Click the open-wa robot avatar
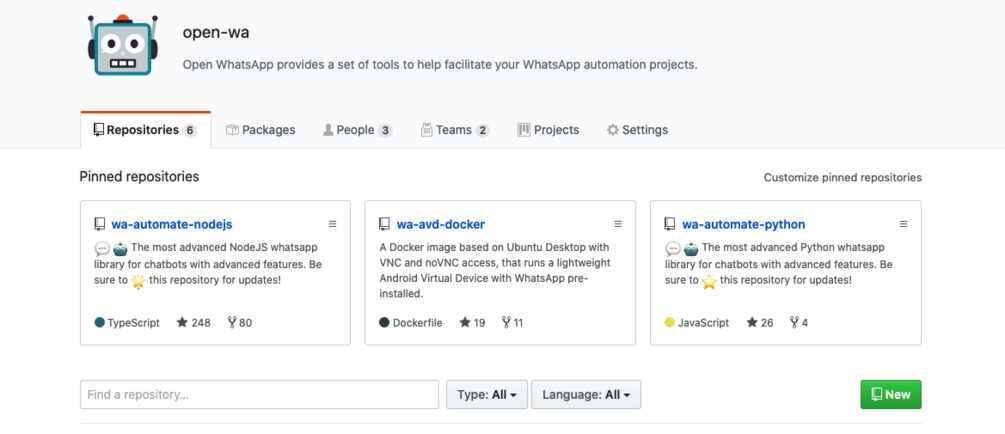The height and width of the screenshot is (434, 1005). [x=123, y=45]
